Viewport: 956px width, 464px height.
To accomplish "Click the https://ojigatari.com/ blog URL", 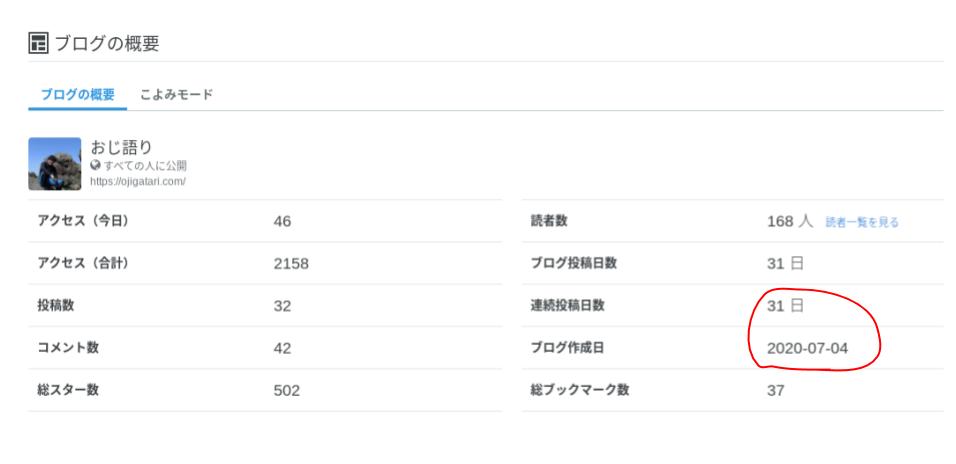I will [138, 181].
